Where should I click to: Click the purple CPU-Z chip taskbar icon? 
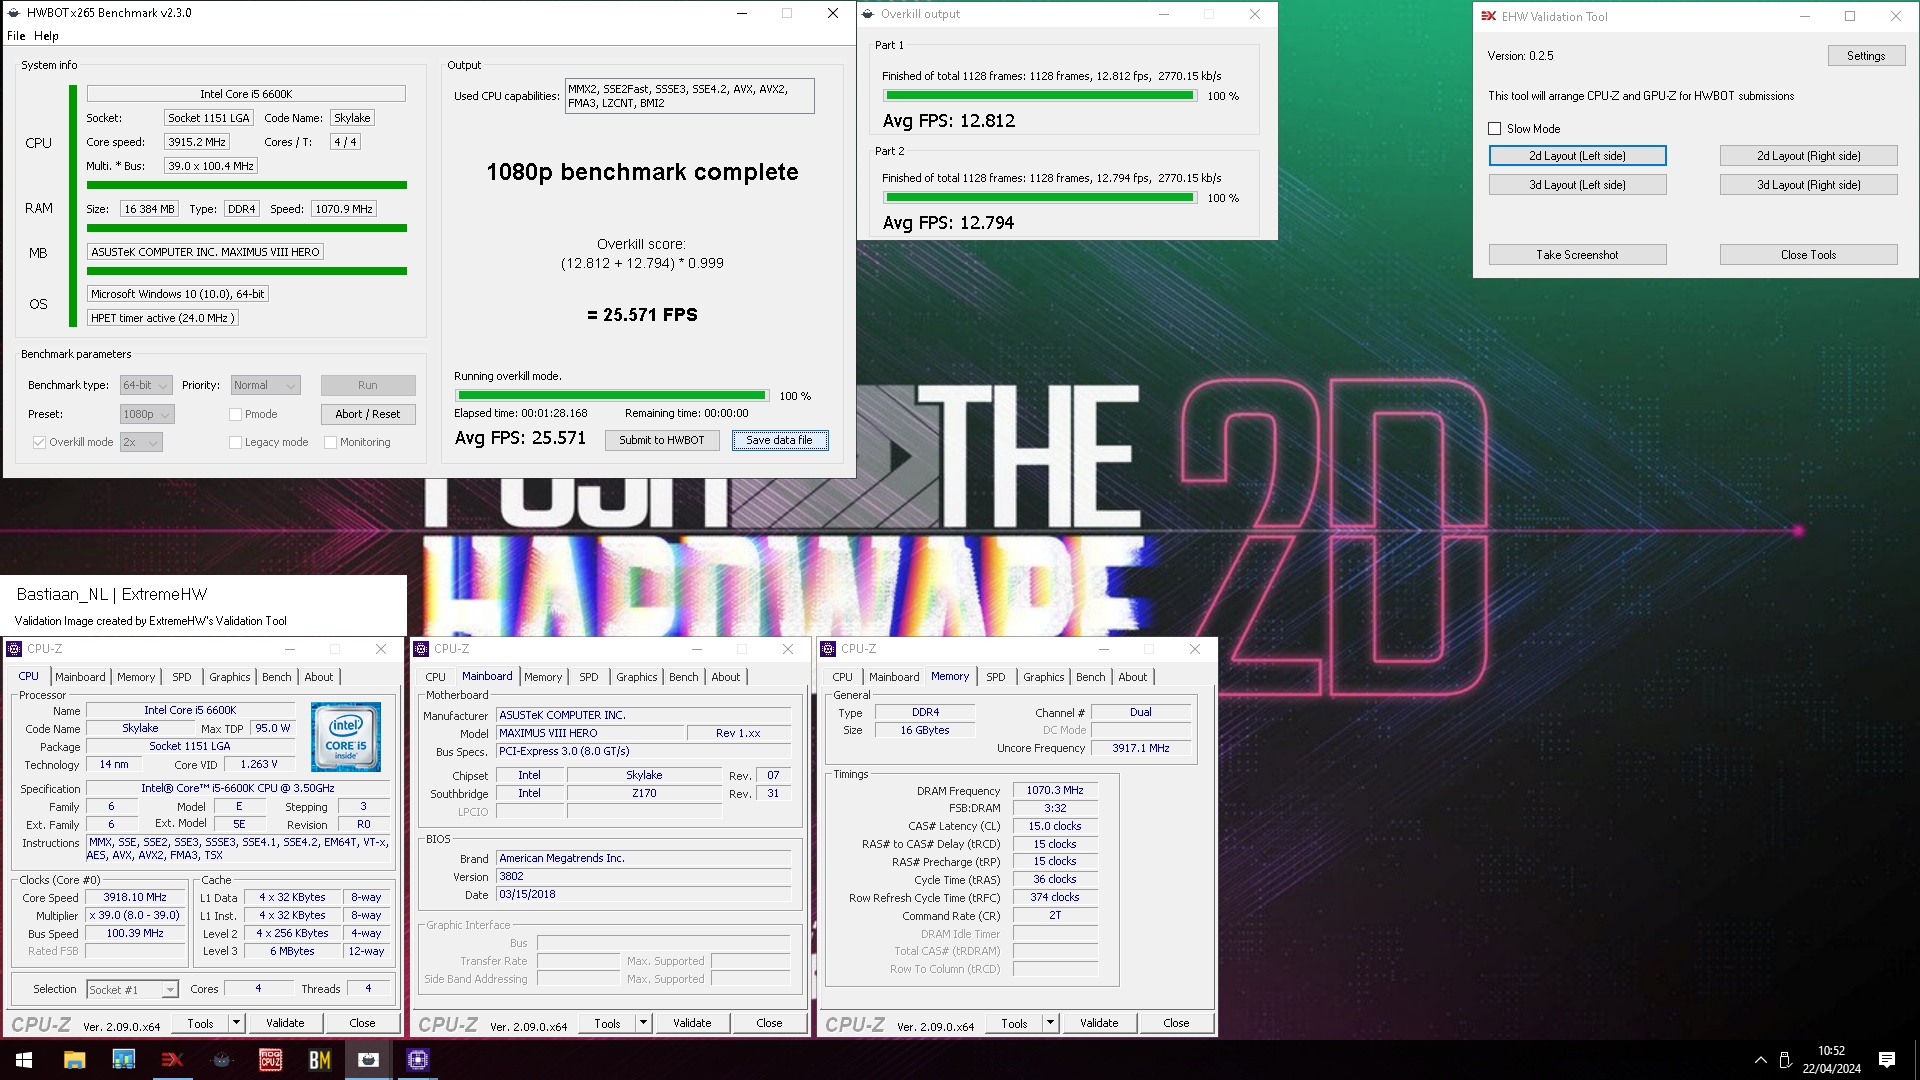pos(417,1060)
